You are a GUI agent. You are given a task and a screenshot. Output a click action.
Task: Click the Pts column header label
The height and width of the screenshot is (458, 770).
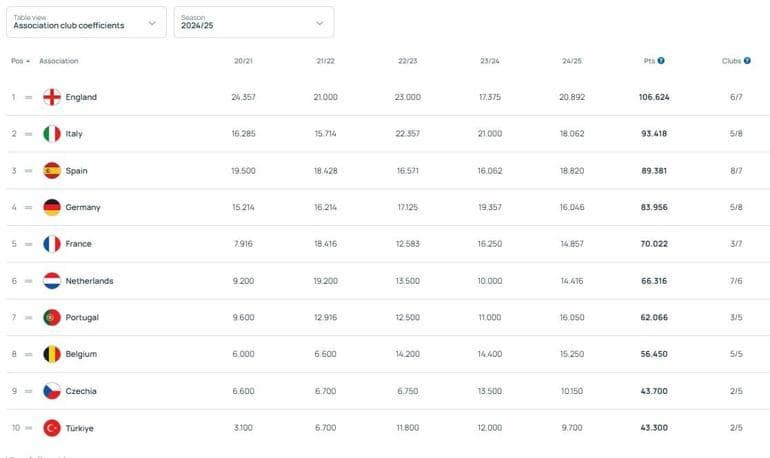[x=649, y=61]
